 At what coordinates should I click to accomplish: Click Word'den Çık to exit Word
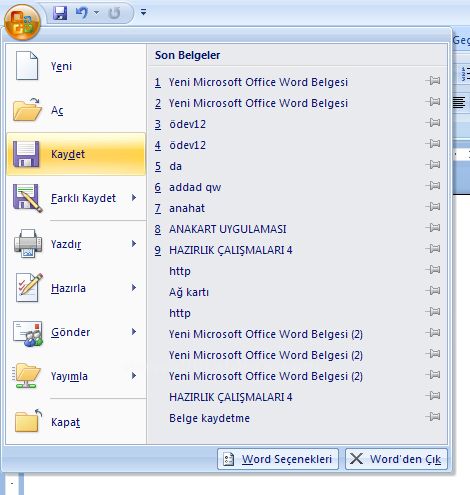pos(396,459)
